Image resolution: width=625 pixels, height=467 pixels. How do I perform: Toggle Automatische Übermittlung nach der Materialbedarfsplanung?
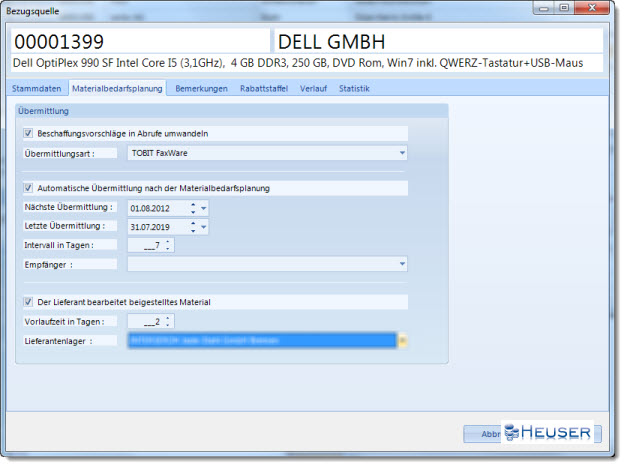coord(28,188)
